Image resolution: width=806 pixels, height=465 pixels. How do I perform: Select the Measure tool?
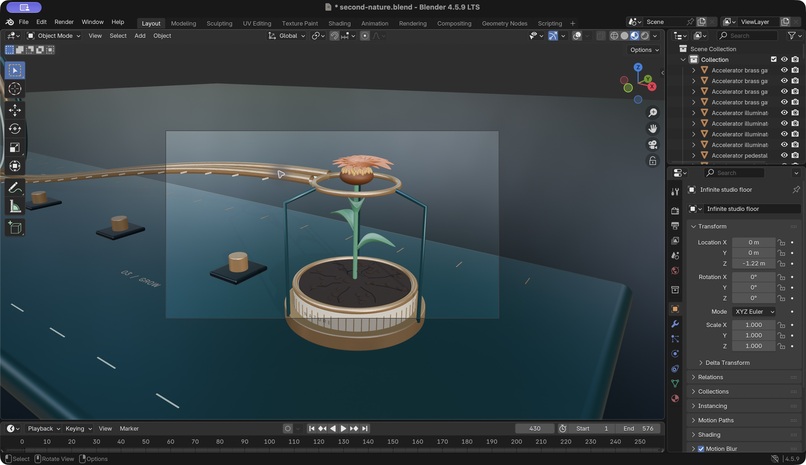(x=14, y=207)
